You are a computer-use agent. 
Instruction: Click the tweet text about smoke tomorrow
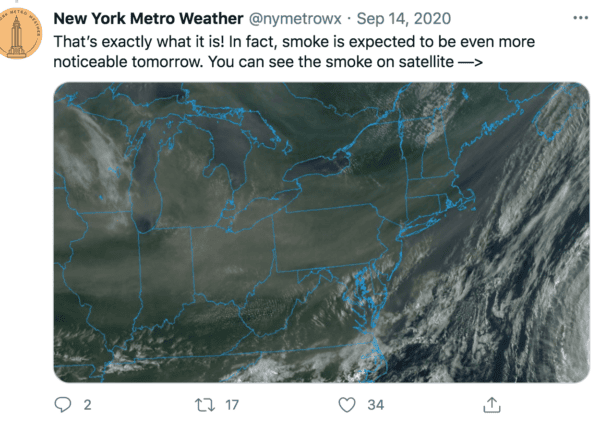[294, 52]
